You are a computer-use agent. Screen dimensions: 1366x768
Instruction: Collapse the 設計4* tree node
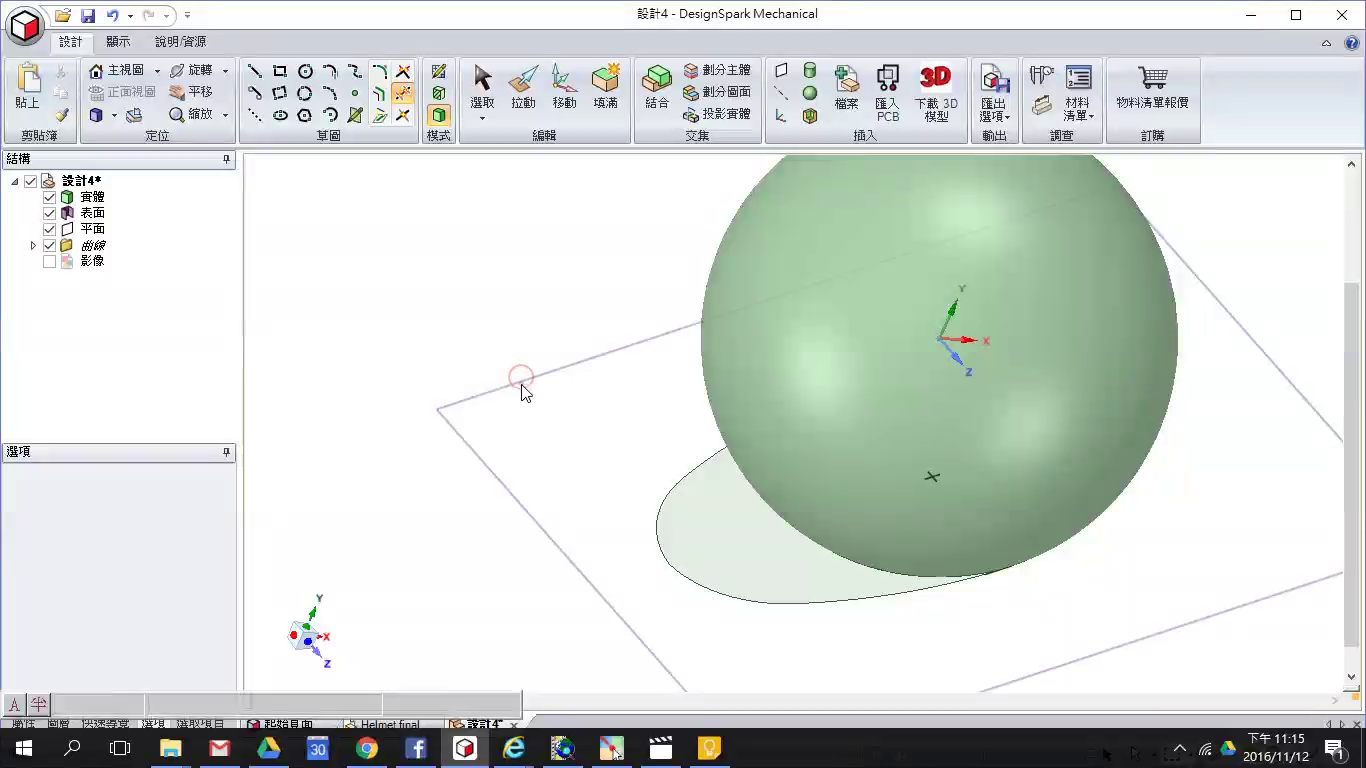click(14, 181)
